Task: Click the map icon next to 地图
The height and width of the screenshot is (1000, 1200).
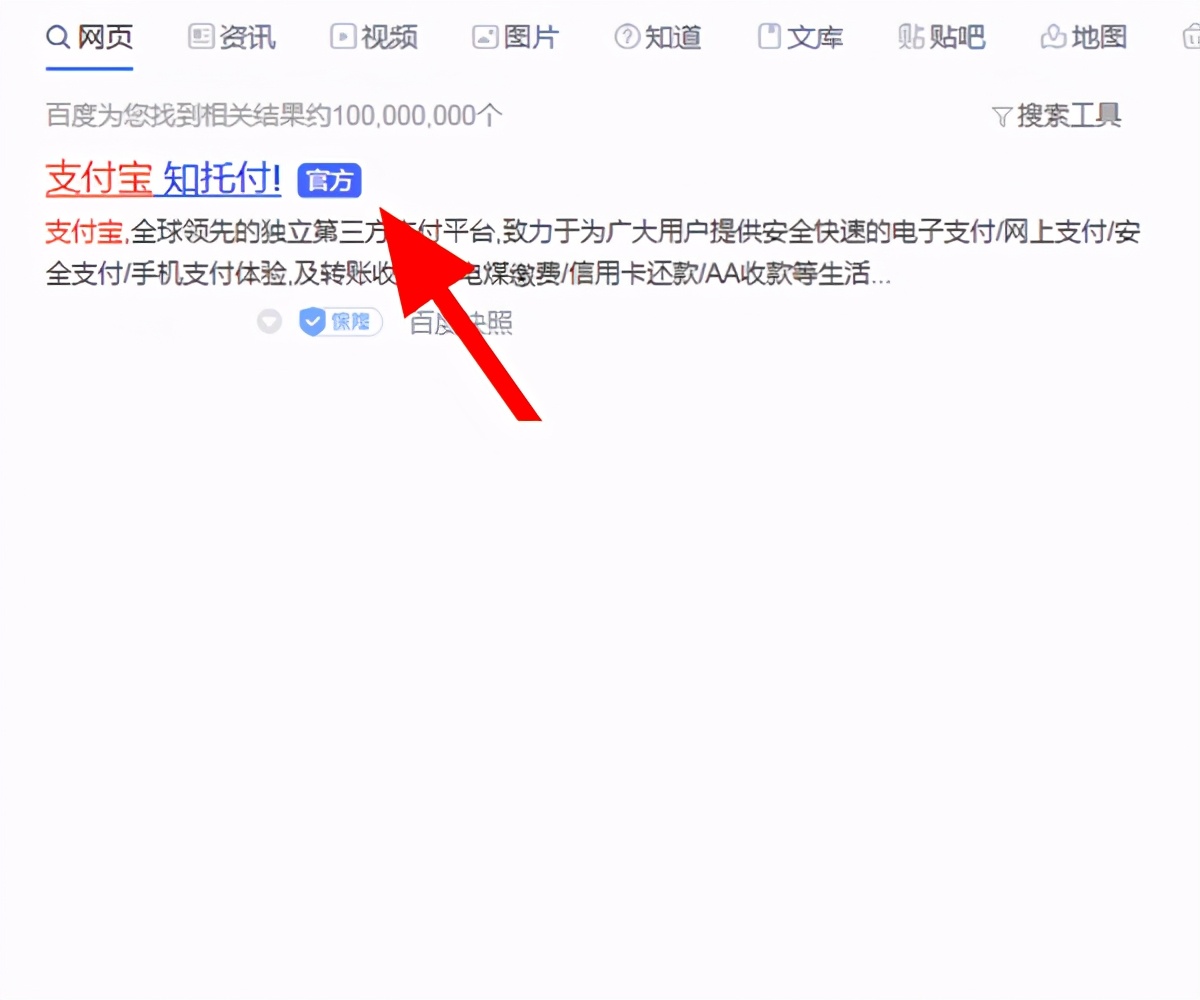Action: [x=1052, y=35]
